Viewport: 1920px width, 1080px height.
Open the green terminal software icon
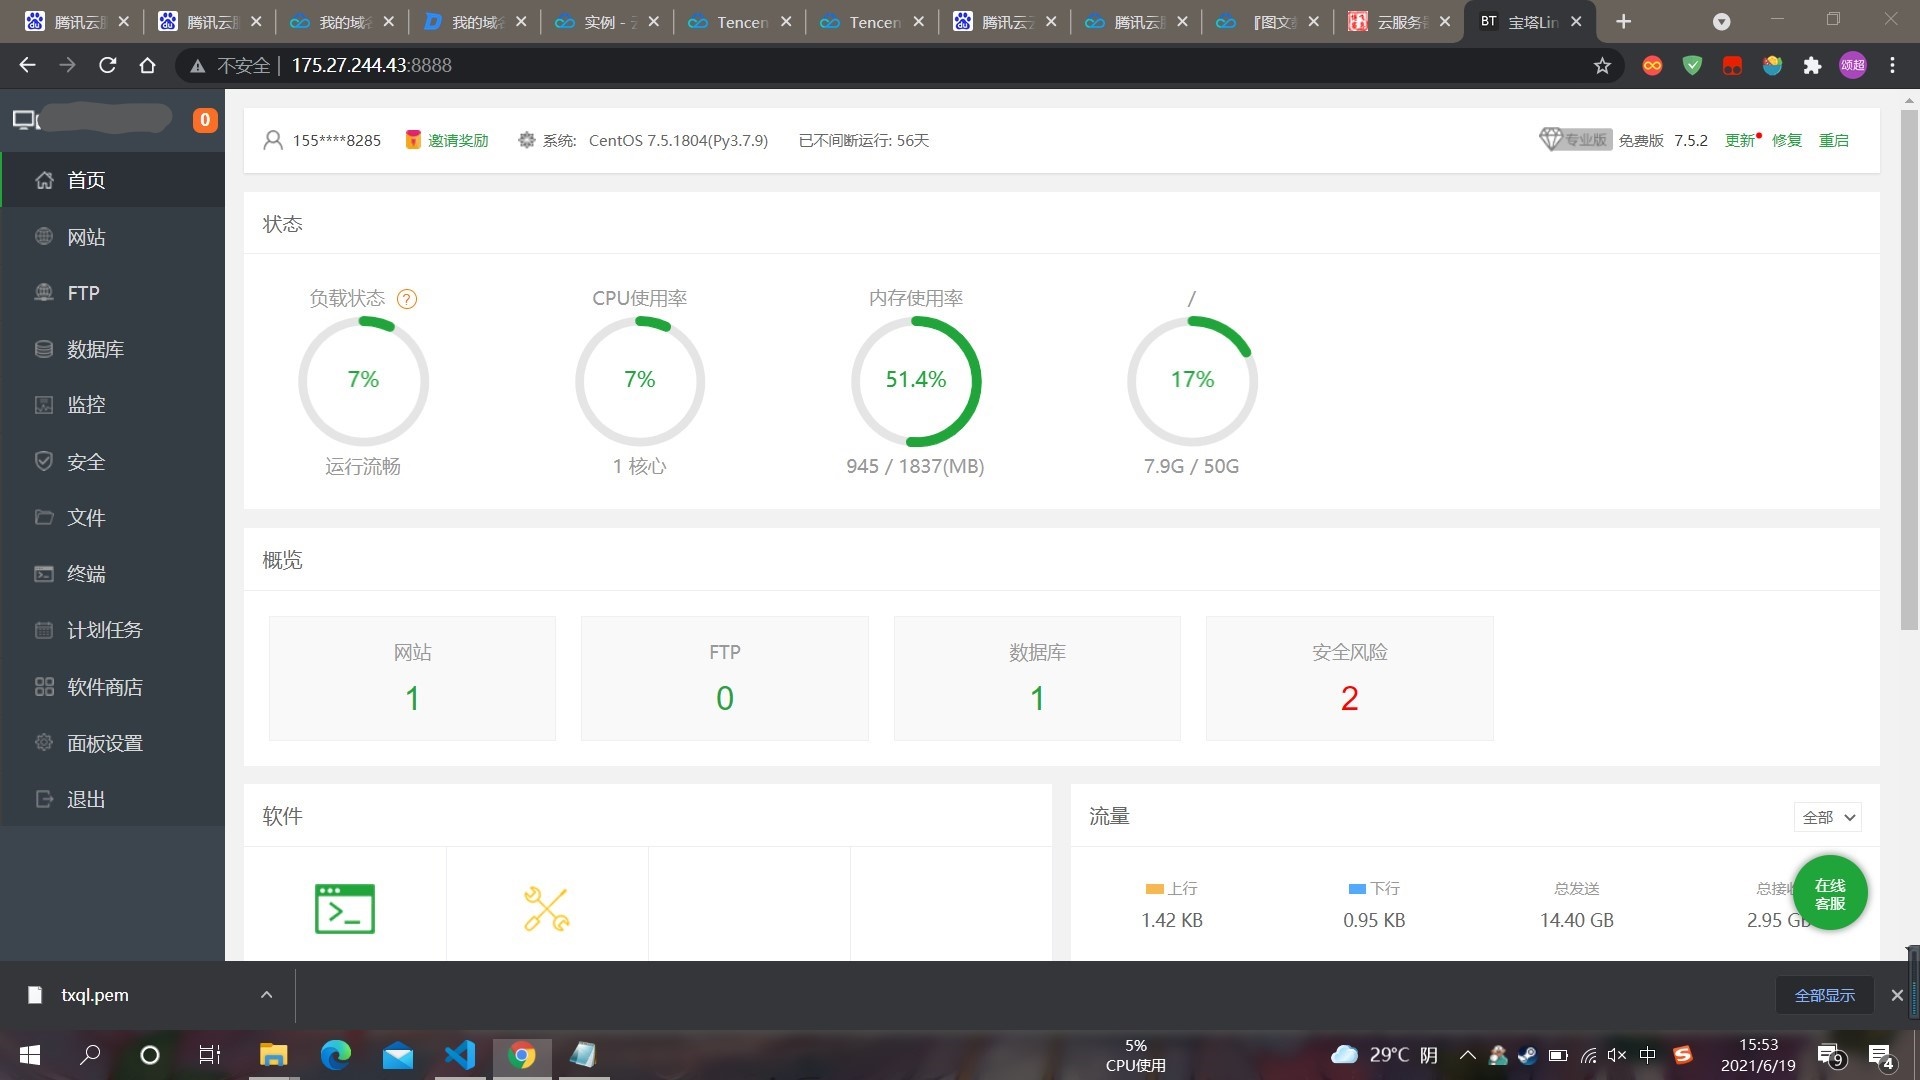coord(345,909)
